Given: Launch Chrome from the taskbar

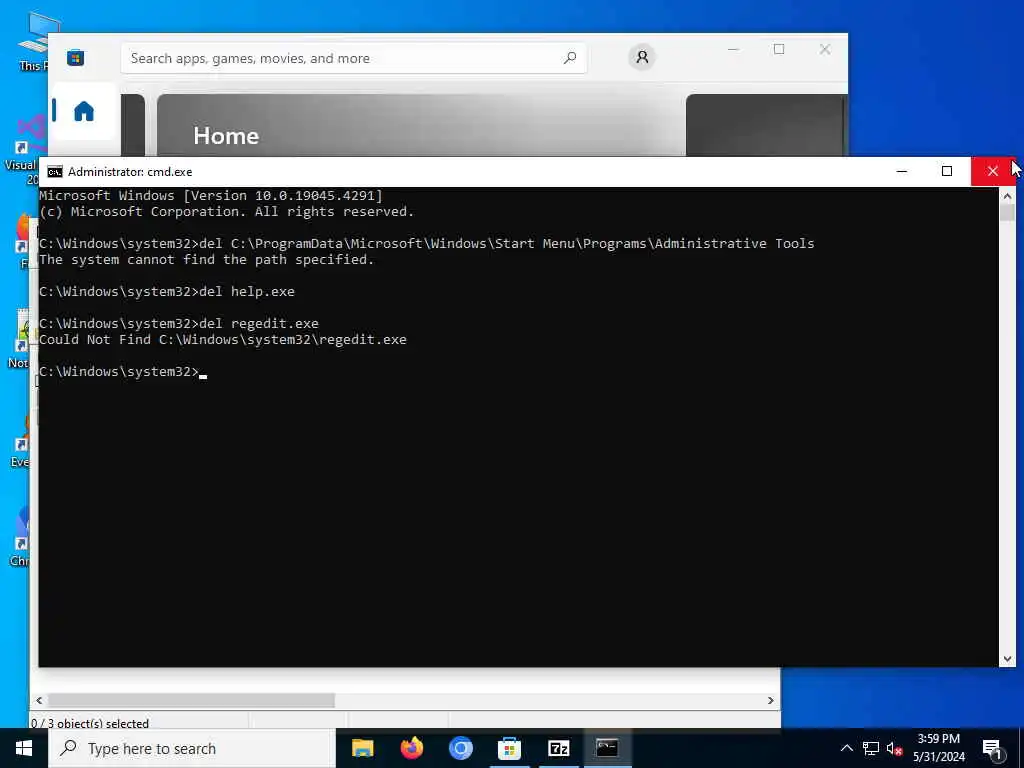Looking at the screenshot, I should coord(460,748).
